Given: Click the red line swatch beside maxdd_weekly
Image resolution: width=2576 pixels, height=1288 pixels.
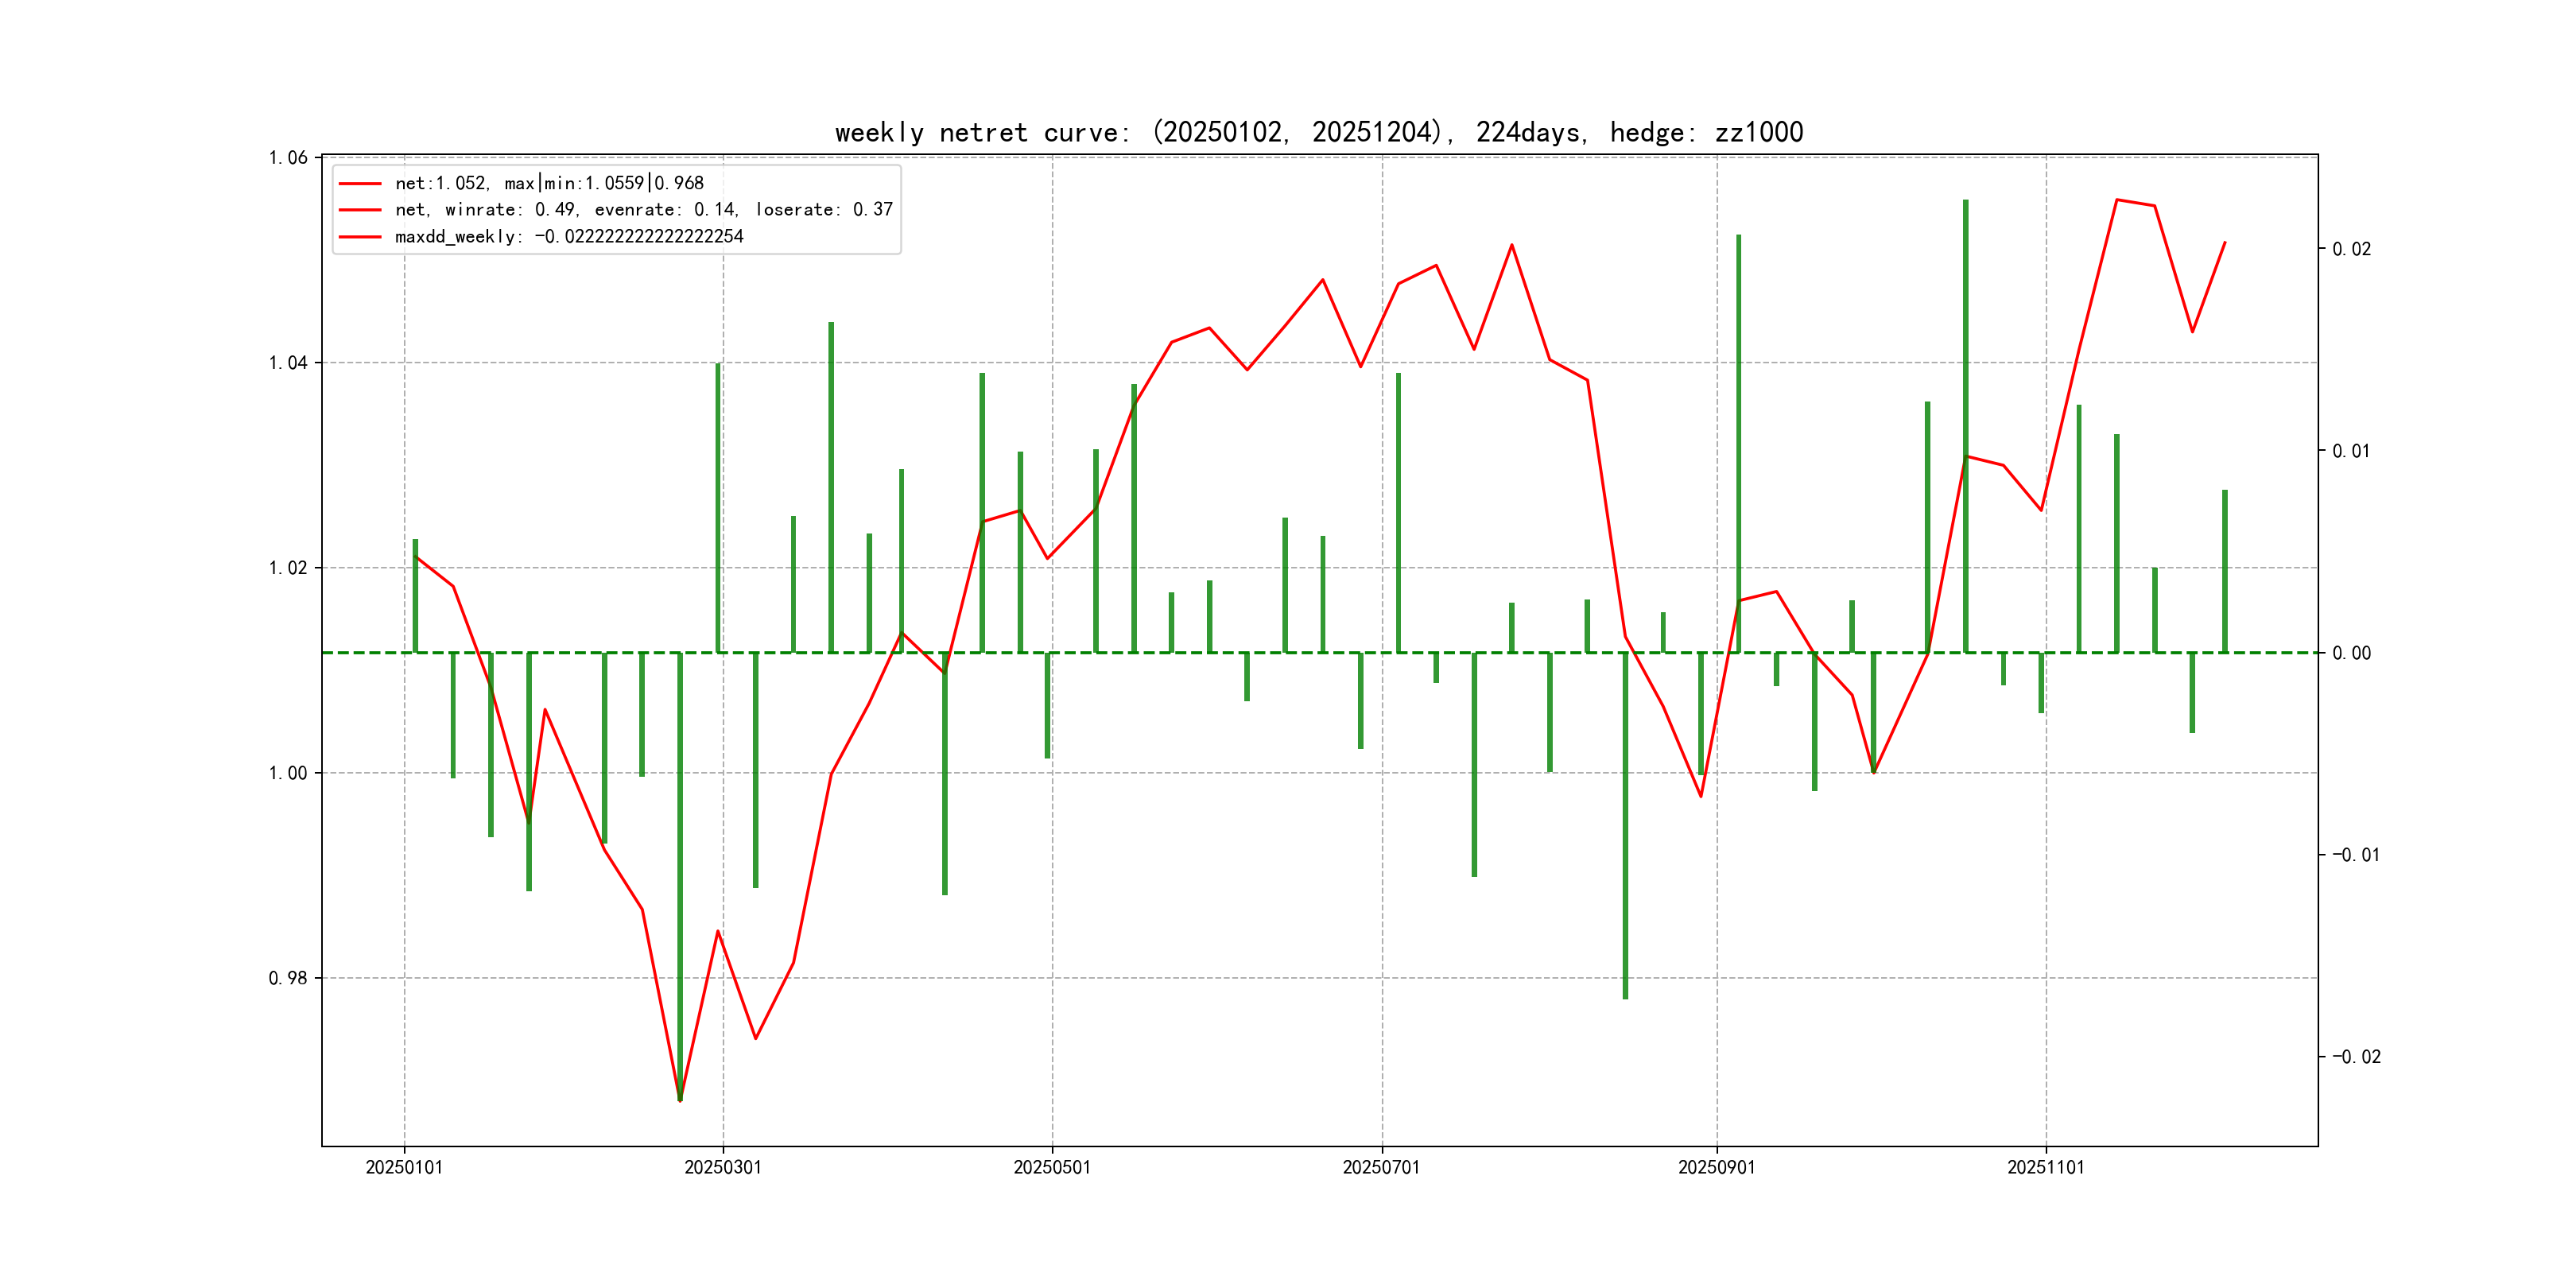Looking at the screenshot, I should [360, 237].
